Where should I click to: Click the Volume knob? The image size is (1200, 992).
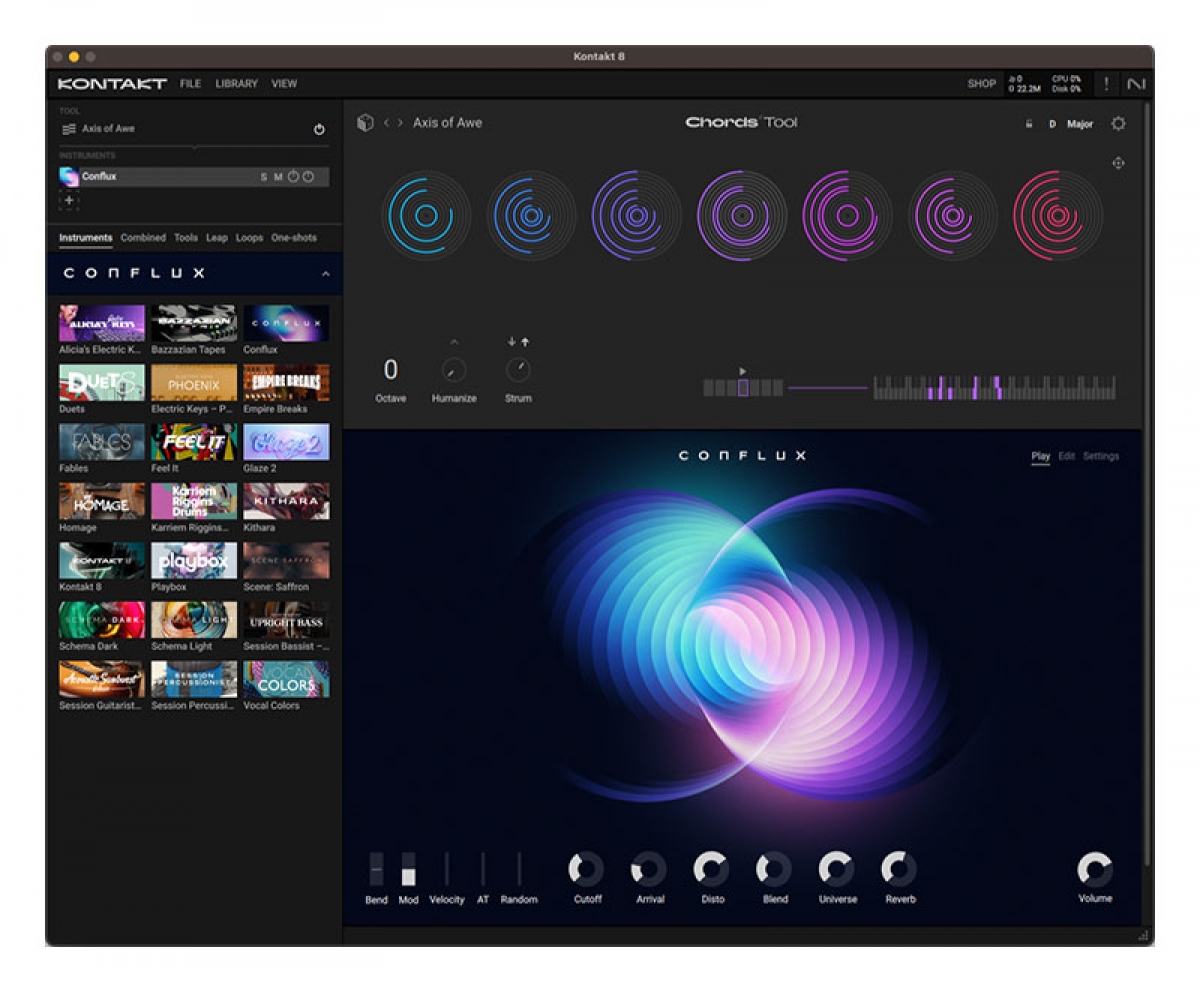[x=1095, y=869]
